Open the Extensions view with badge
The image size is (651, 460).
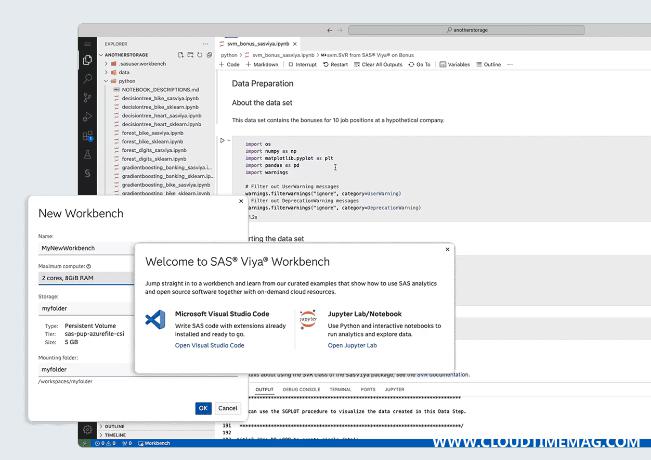88,136
